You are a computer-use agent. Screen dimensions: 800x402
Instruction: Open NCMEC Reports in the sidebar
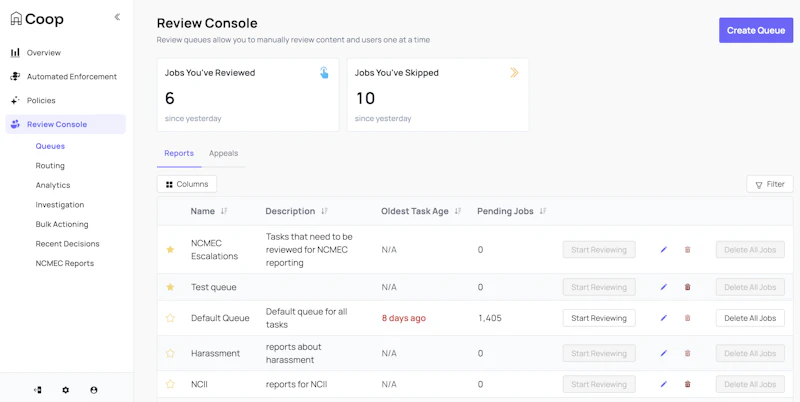(x=65, y=263)
